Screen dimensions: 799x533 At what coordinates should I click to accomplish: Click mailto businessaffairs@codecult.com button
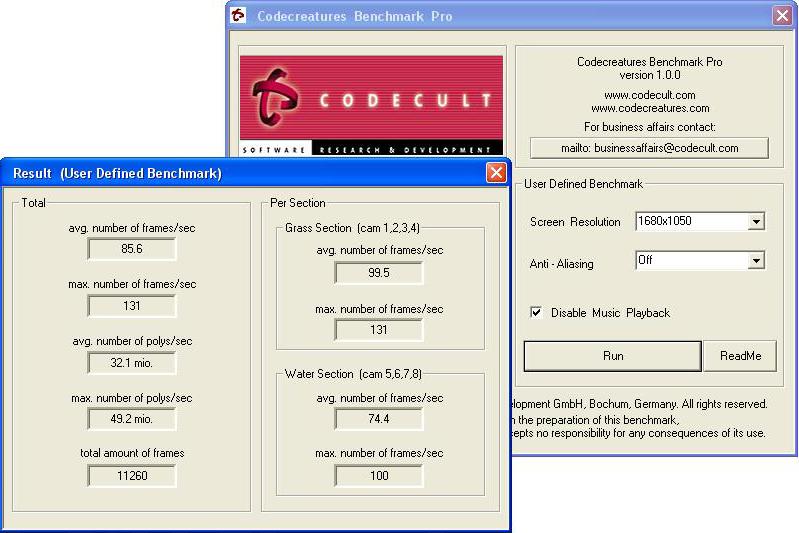coord(649,148)
